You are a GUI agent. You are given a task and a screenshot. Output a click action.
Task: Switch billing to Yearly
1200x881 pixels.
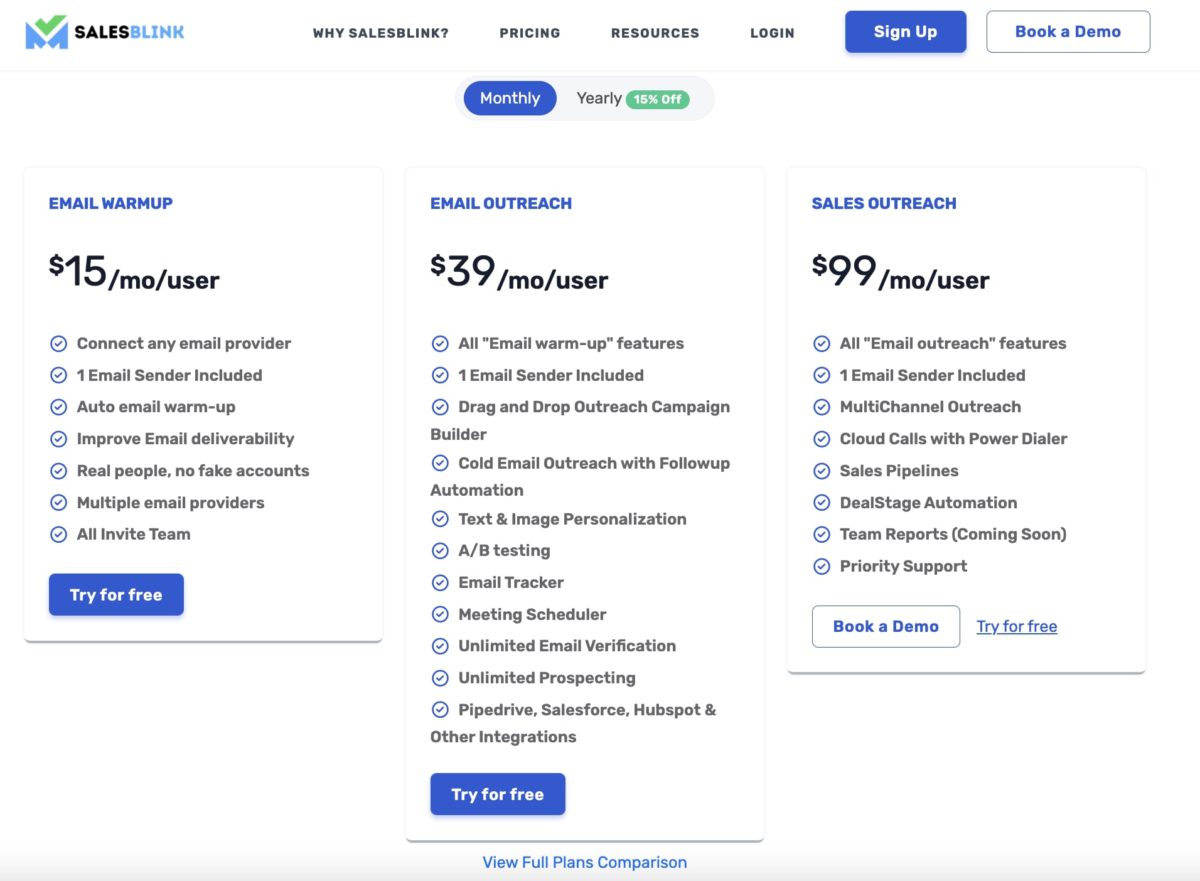click(598, 98)
